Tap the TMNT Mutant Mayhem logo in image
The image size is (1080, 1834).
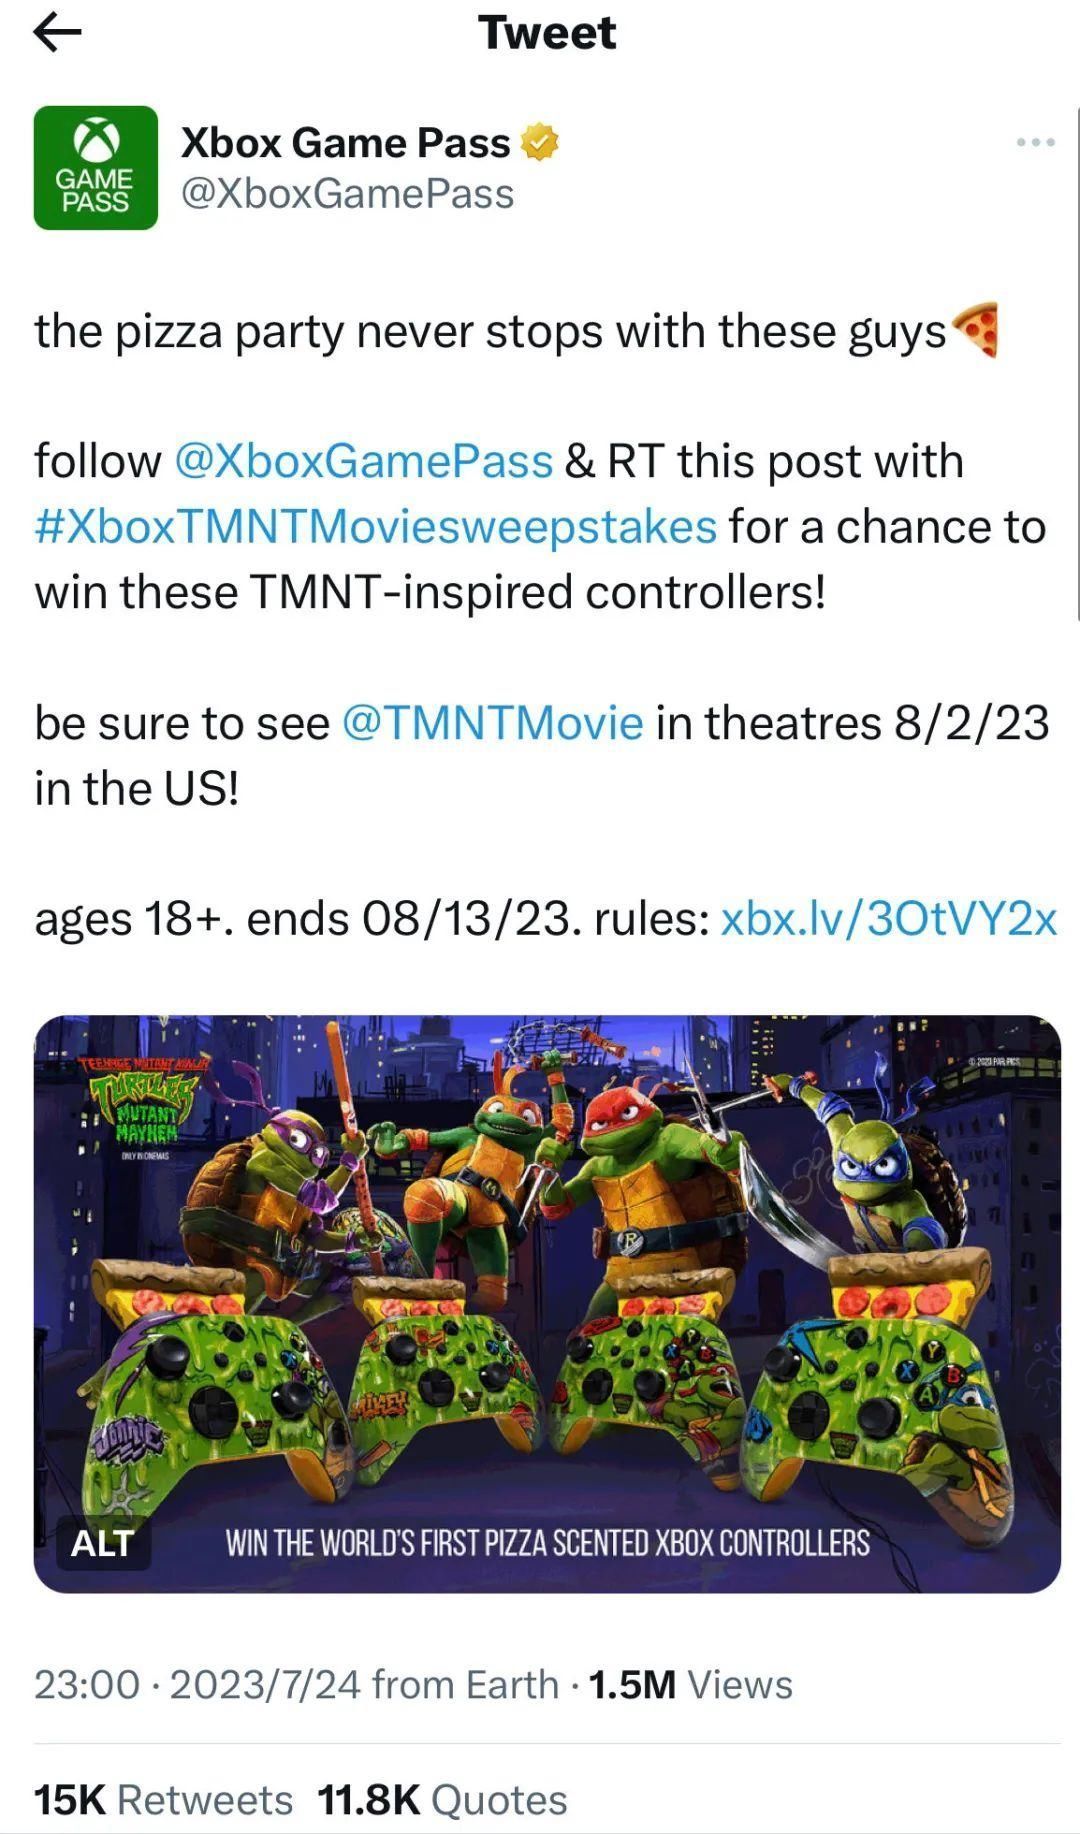click(142, 1104)
